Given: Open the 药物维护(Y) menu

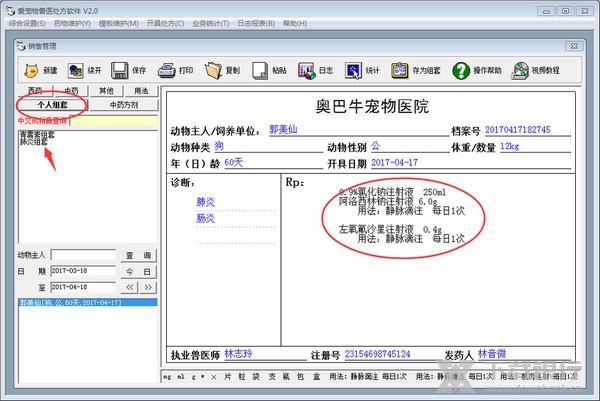Looking at the screenshot, I should pos(72,23).
